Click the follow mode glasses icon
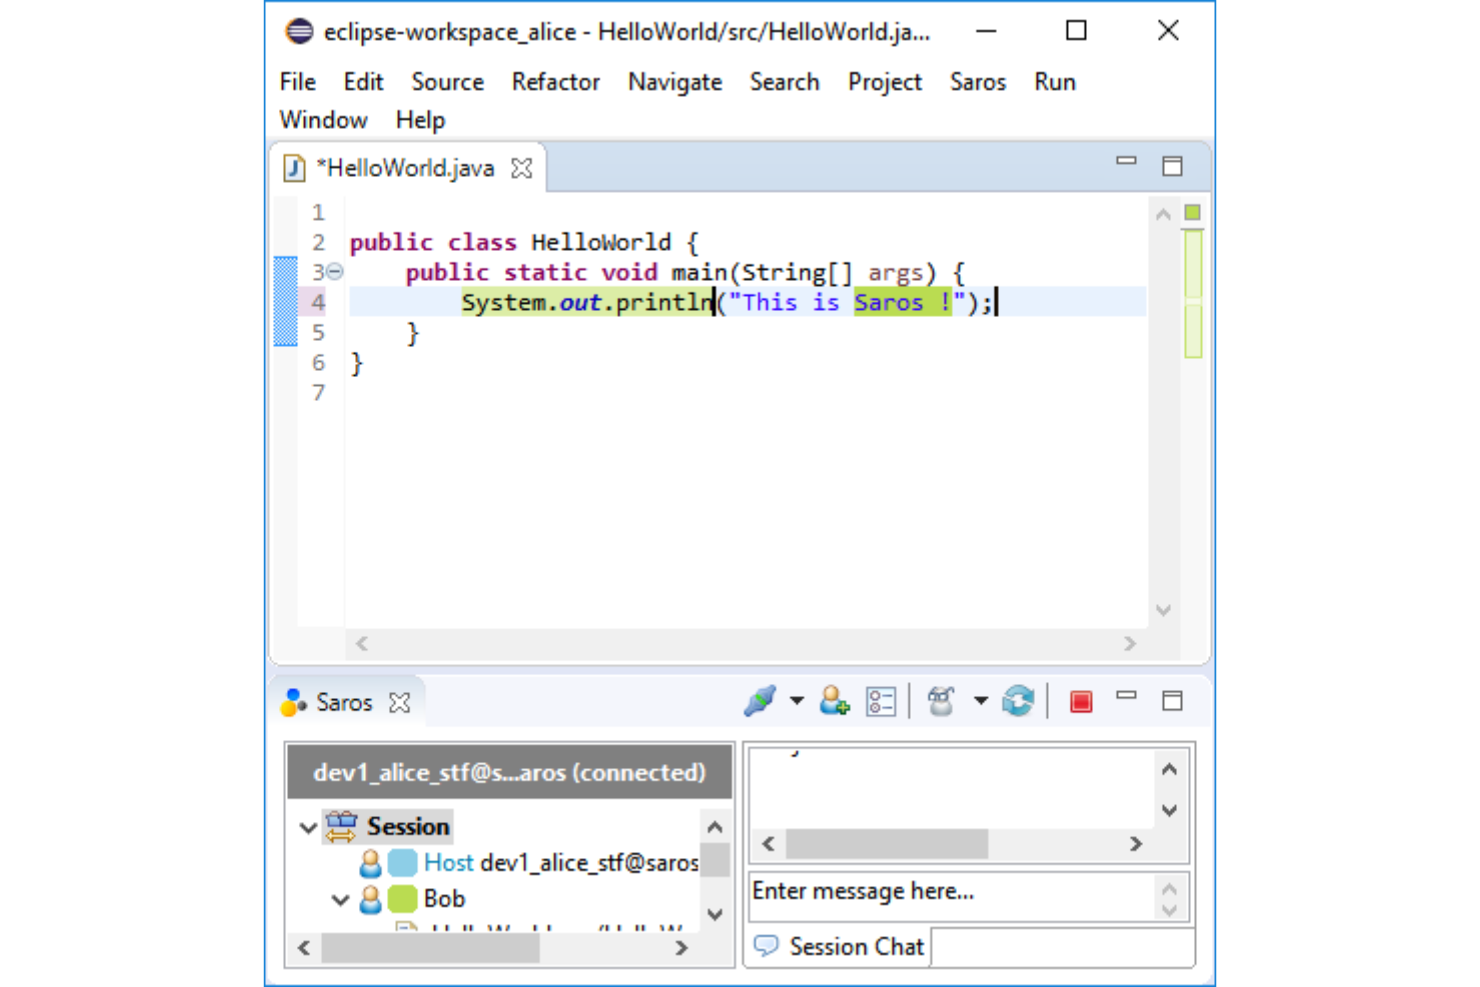1480x987 pixels. 941,702
